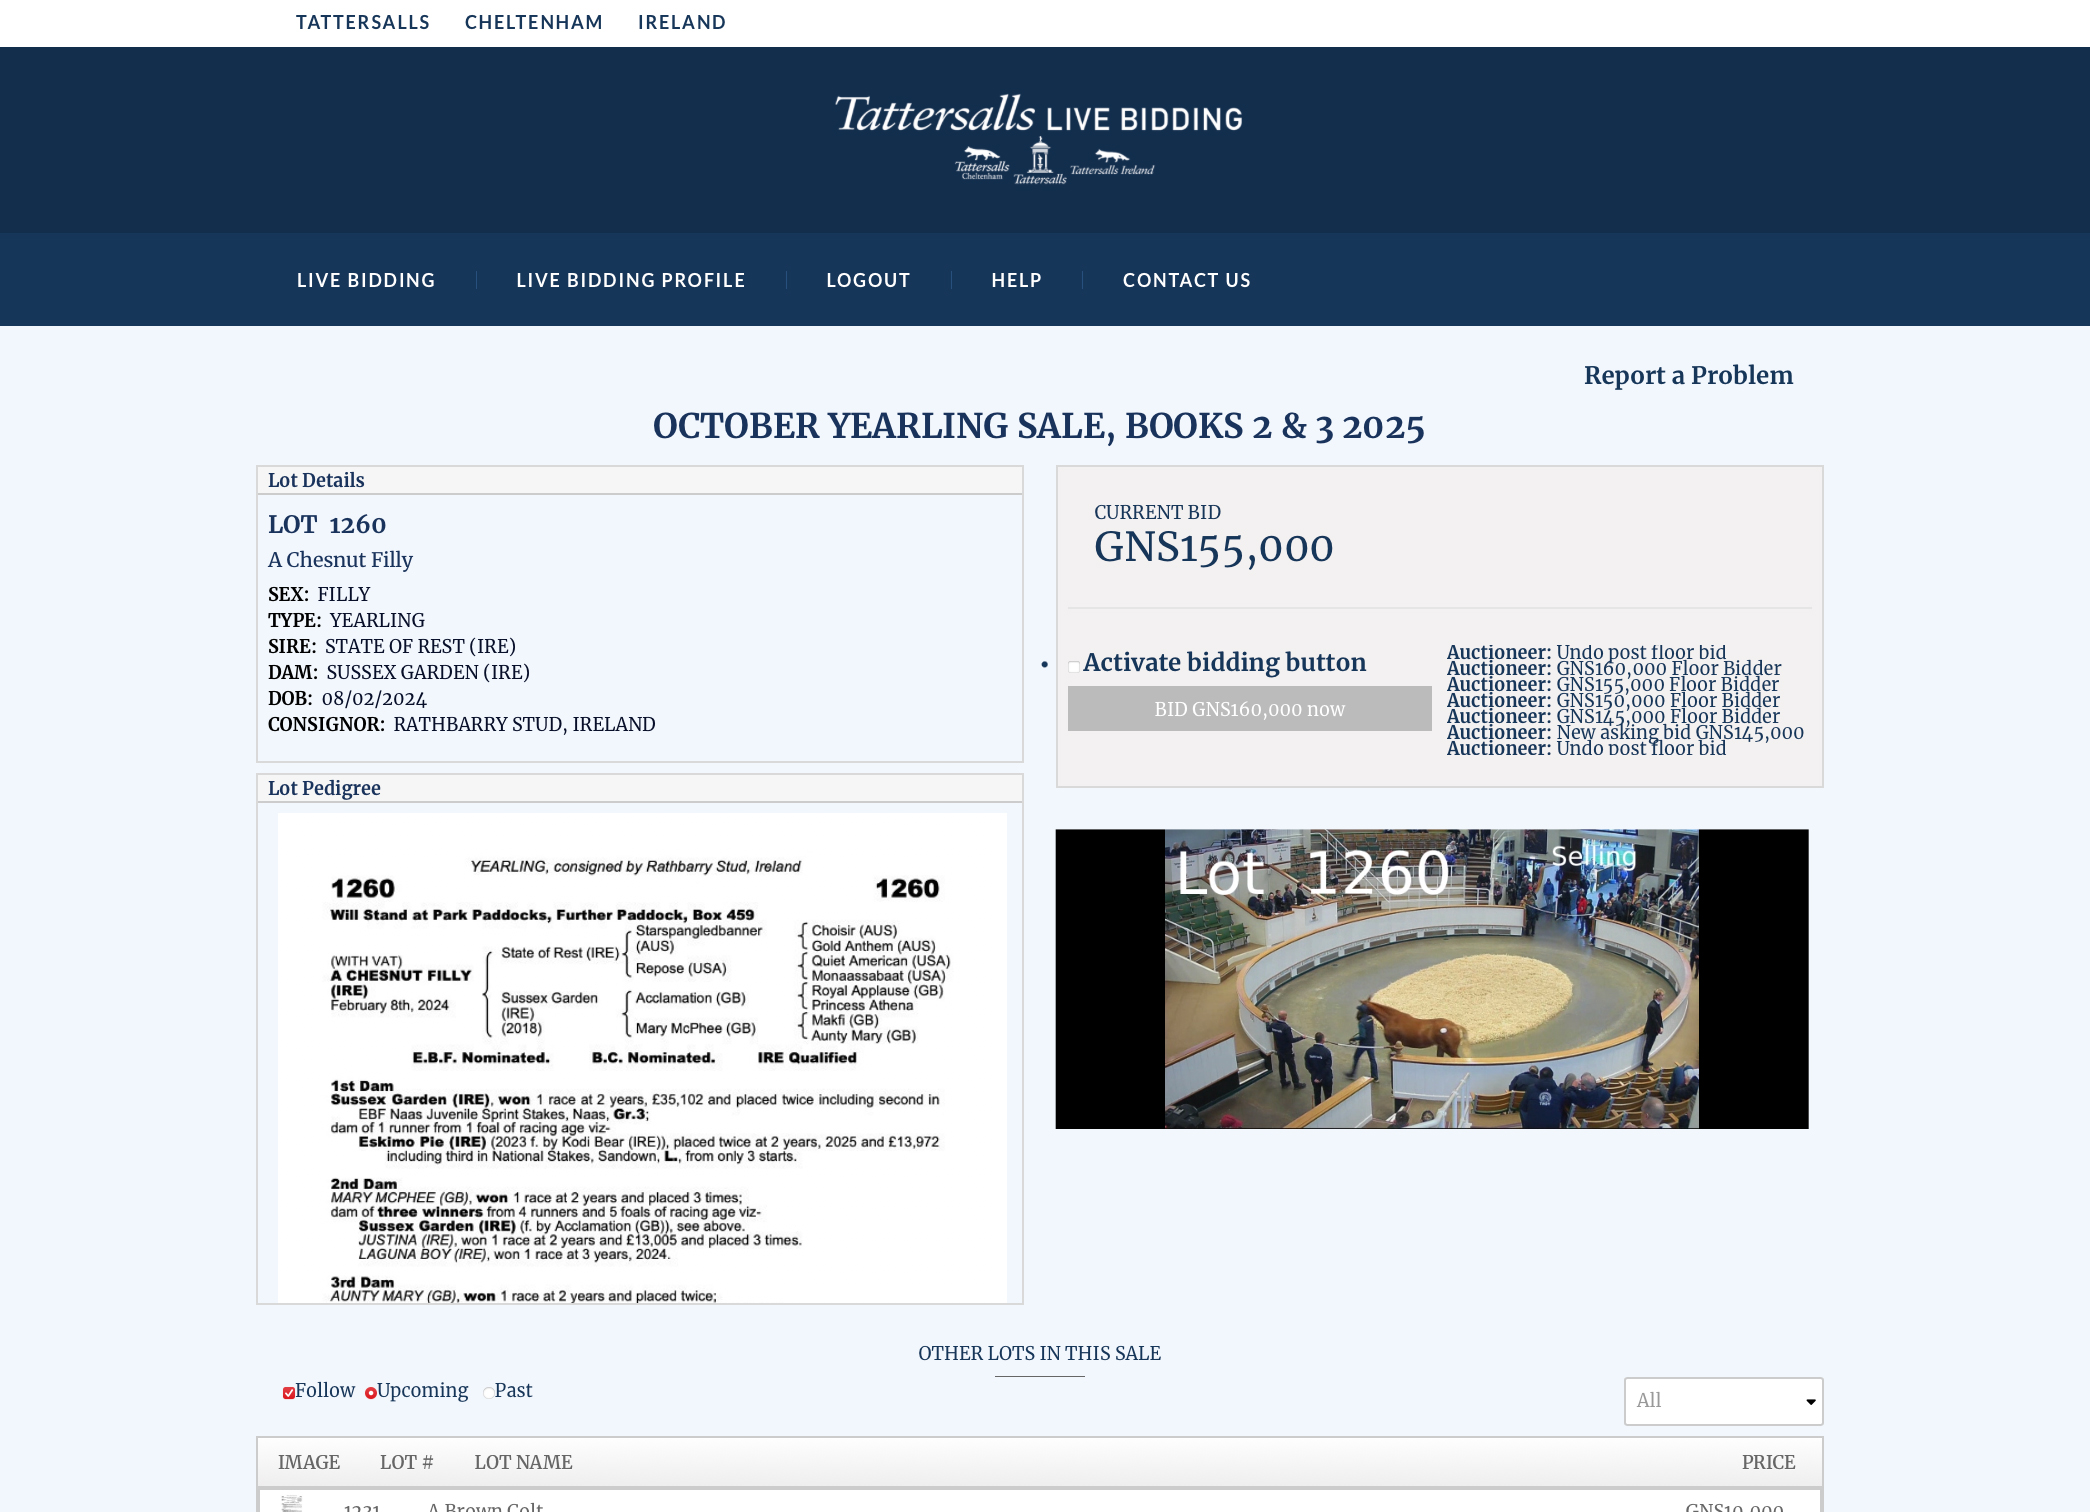The height and width of the screenshot is (1512, 2090).
Task: Click the Lot 1260 live video stream
Action: point(1431,979)
